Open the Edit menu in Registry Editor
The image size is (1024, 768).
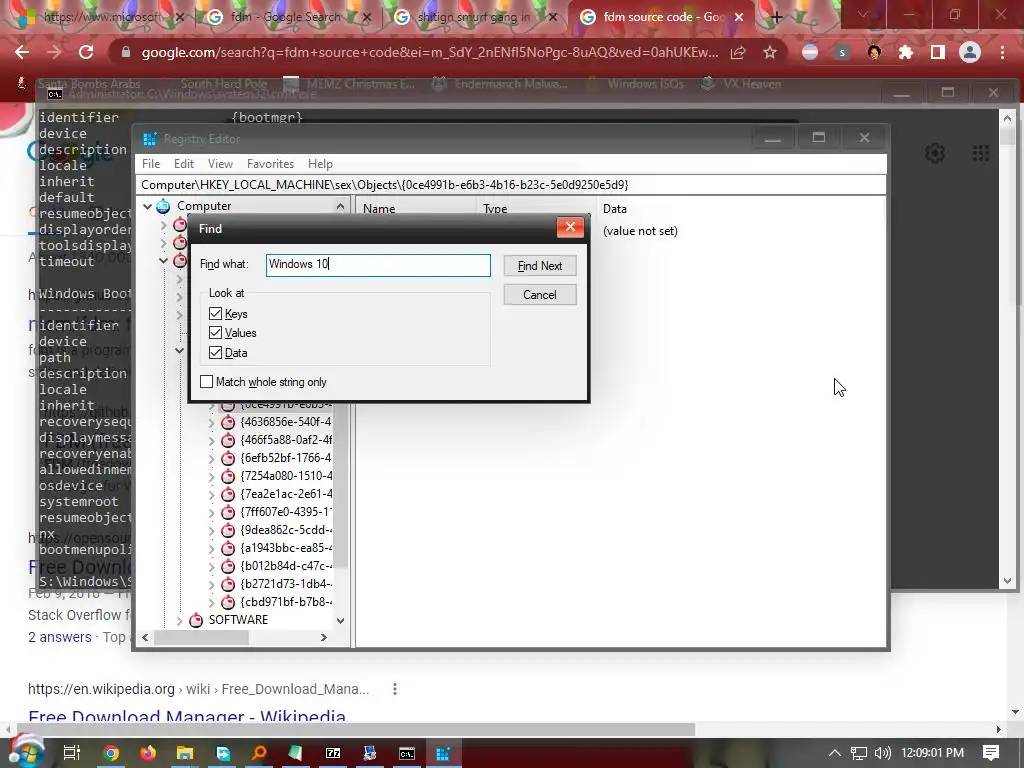pos(184,164)
